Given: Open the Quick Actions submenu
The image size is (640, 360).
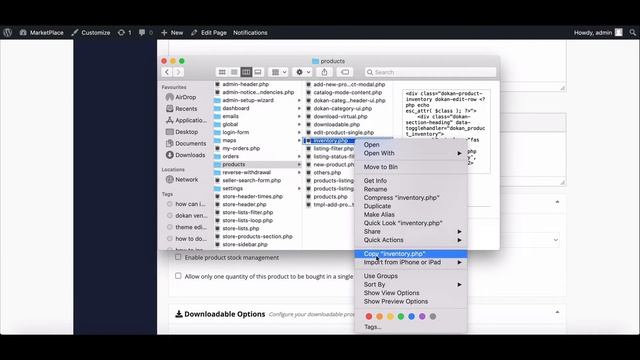Looking at the screenshot, I should (411, 240).
